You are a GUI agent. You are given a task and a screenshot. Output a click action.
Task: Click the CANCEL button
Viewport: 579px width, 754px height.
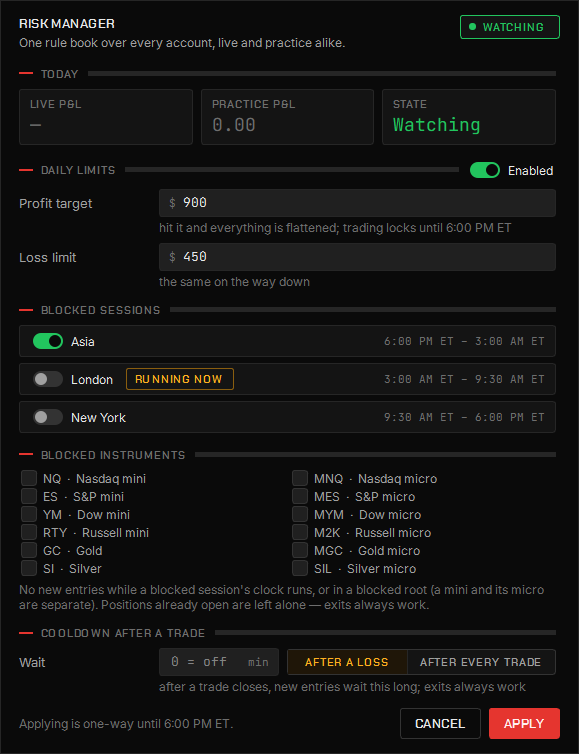coord(440,723)
